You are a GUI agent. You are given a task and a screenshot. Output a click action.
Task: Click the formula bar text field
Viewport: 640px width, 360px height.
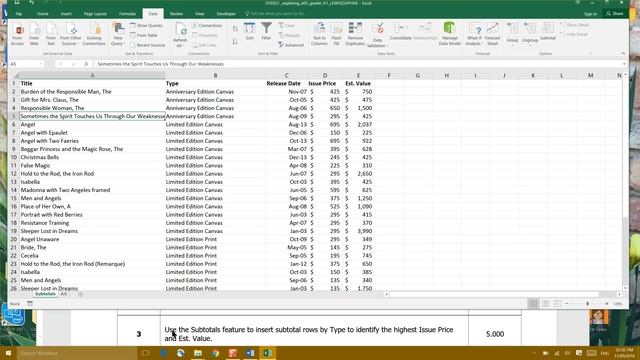[357, 64]
